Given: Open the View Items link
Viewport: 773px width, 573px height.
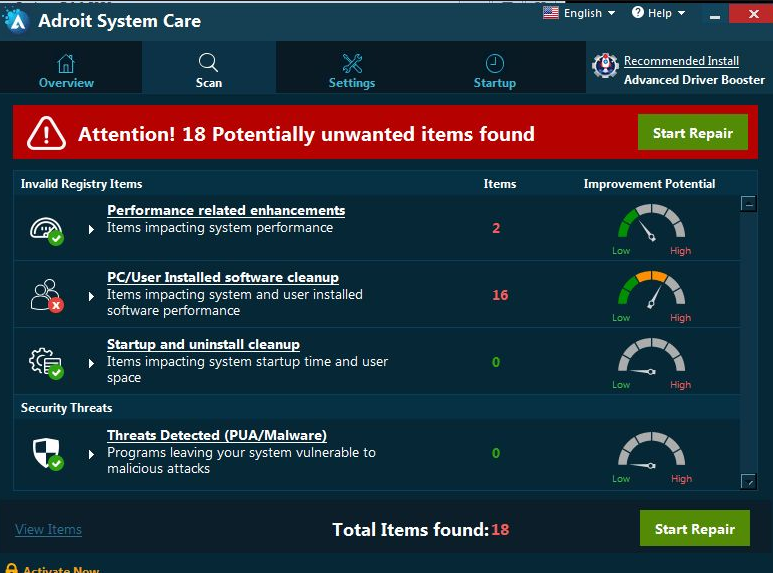Looking at the screenshot, I should tap(48, 529).
